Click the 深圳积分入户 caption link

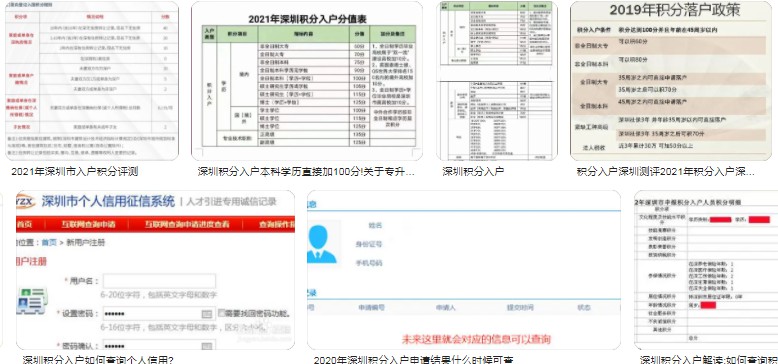pos(473,172)
